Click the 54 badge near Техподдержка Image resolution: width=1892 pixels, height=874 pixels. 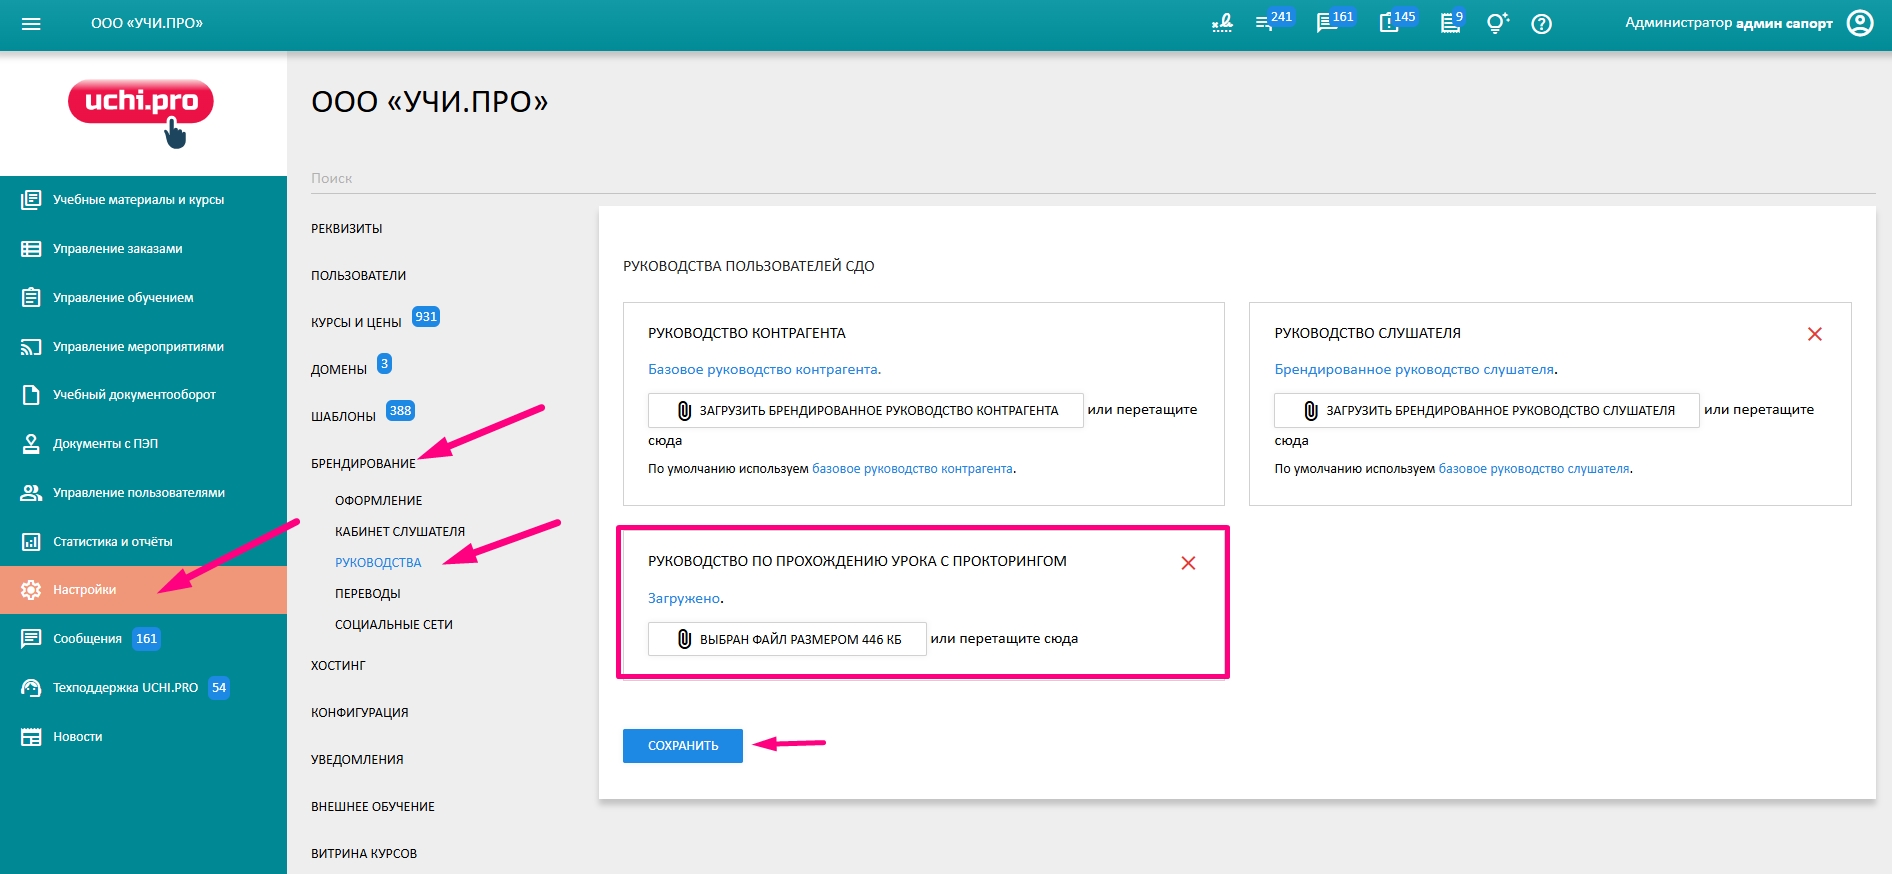tap(219, 688)
